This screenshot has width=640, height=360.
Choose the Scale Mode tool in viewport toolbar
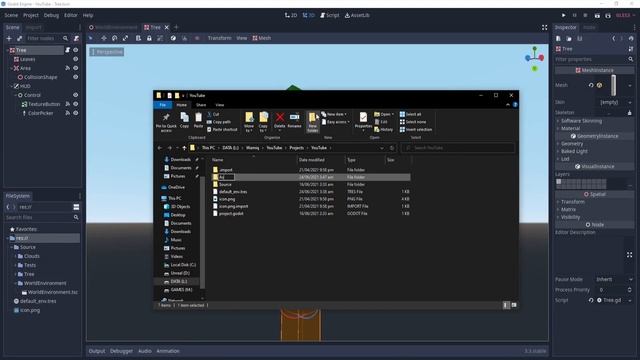click(125, 38)
